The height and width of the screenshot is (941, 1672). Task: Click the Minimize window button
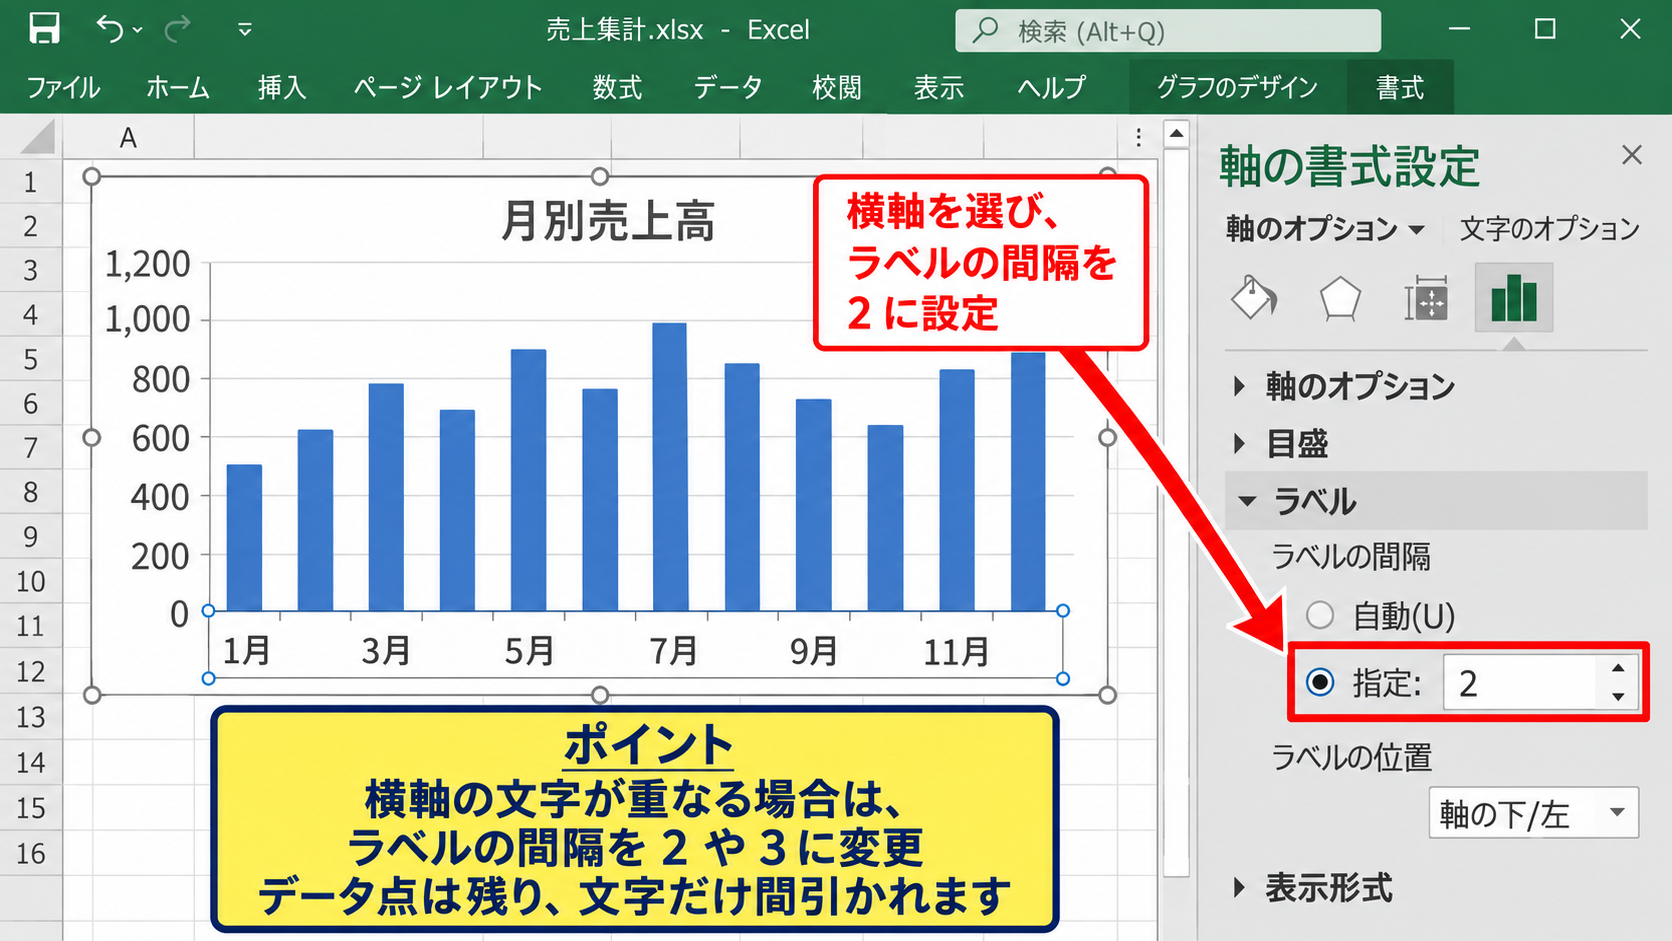[1460, 29]
